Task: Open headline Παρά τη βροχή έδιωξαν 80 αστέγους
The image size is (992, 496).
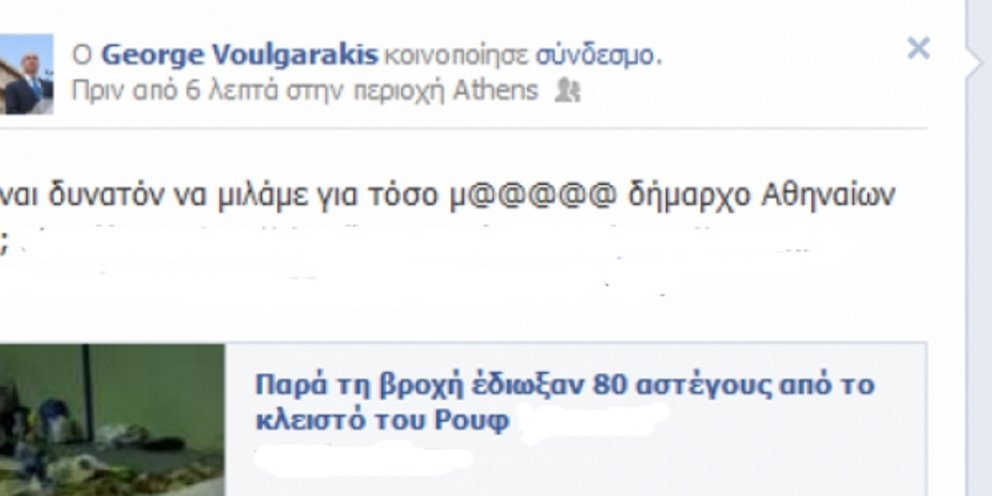Action: 565,385
